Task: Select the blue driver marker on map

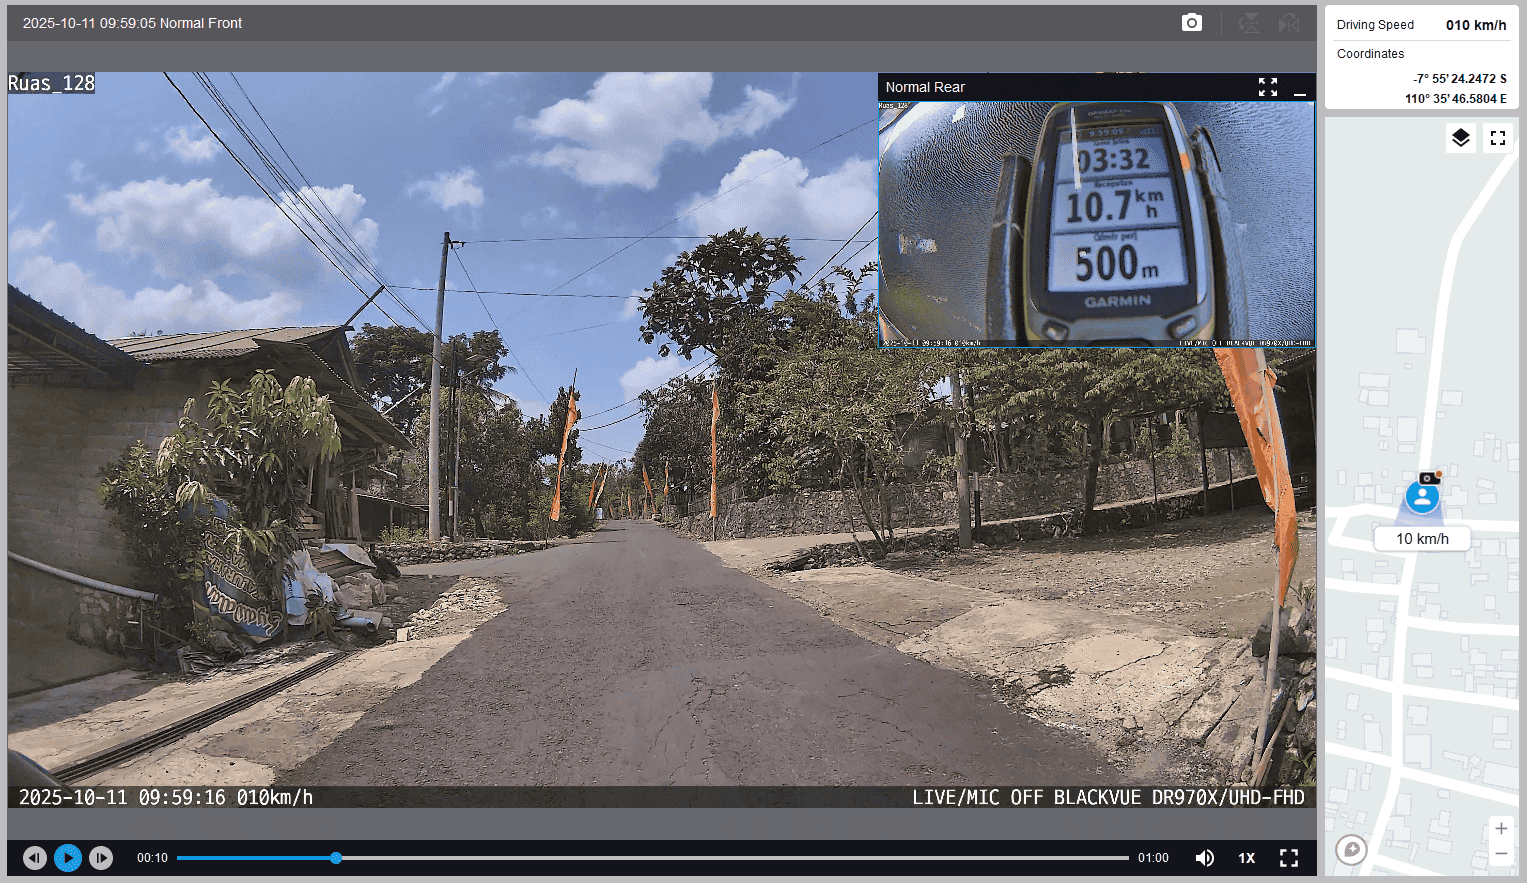Action: click(1422, 496)
